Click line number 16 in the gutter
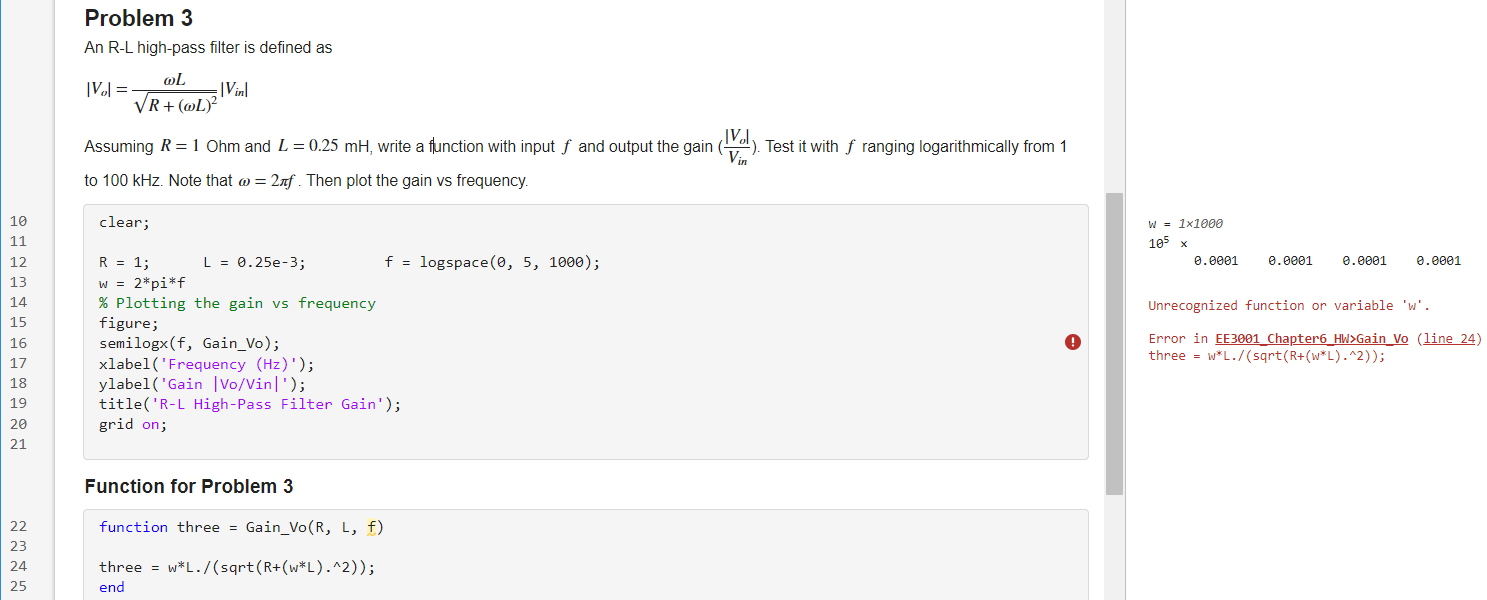This screenshot has height=600, width=1487. 17,342
